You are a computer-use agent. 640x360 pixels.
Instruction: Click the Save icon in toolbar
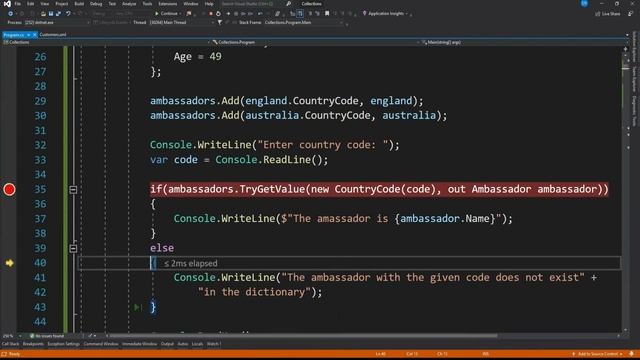51,13
